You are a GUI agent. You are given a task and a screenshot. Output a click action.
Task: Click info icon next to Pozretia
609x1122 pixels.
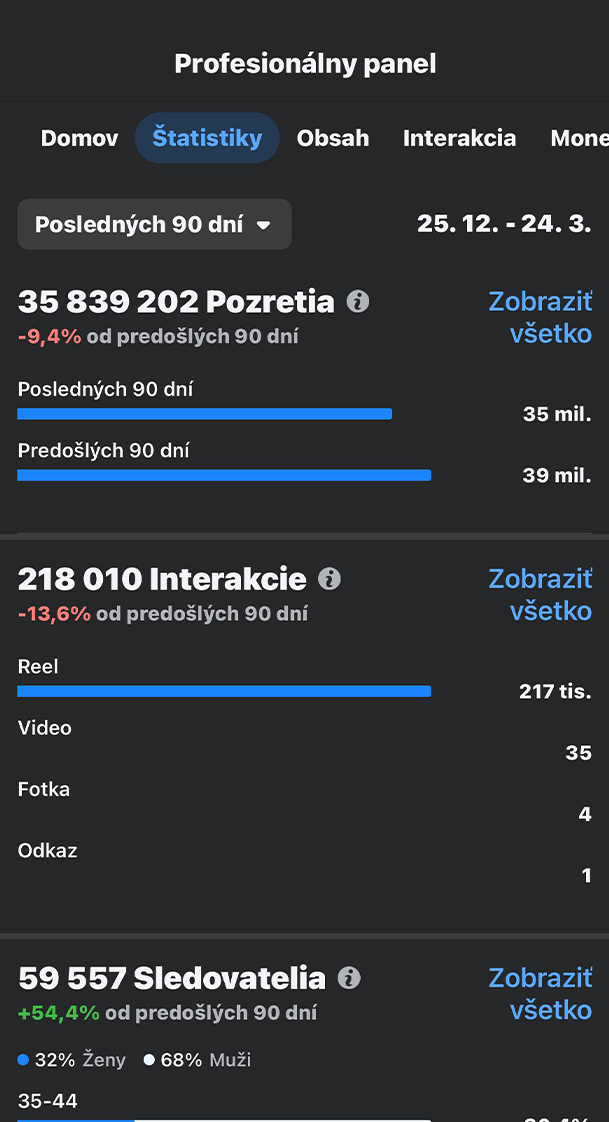click(x=357, y=301)
